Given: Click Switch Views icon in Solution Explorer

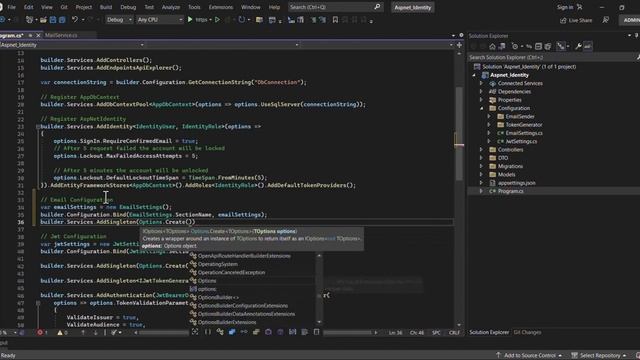Looking at the screenshot, I should click(502, 47).
